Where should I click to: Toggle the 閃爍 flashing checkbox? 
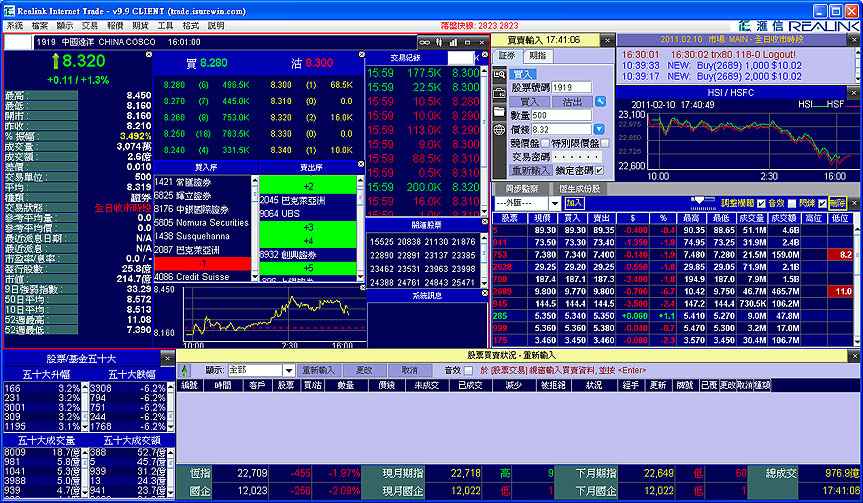(x=822, y=204)
